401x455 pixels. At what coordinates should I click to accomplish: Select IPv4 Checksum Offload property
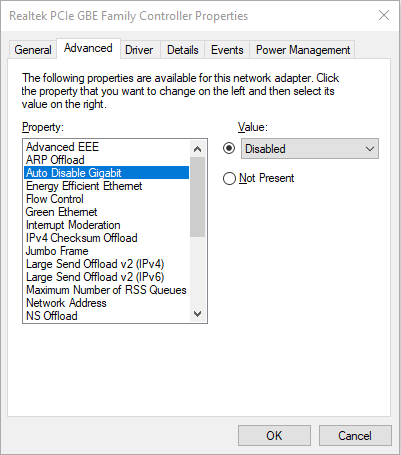click(107, 238)
